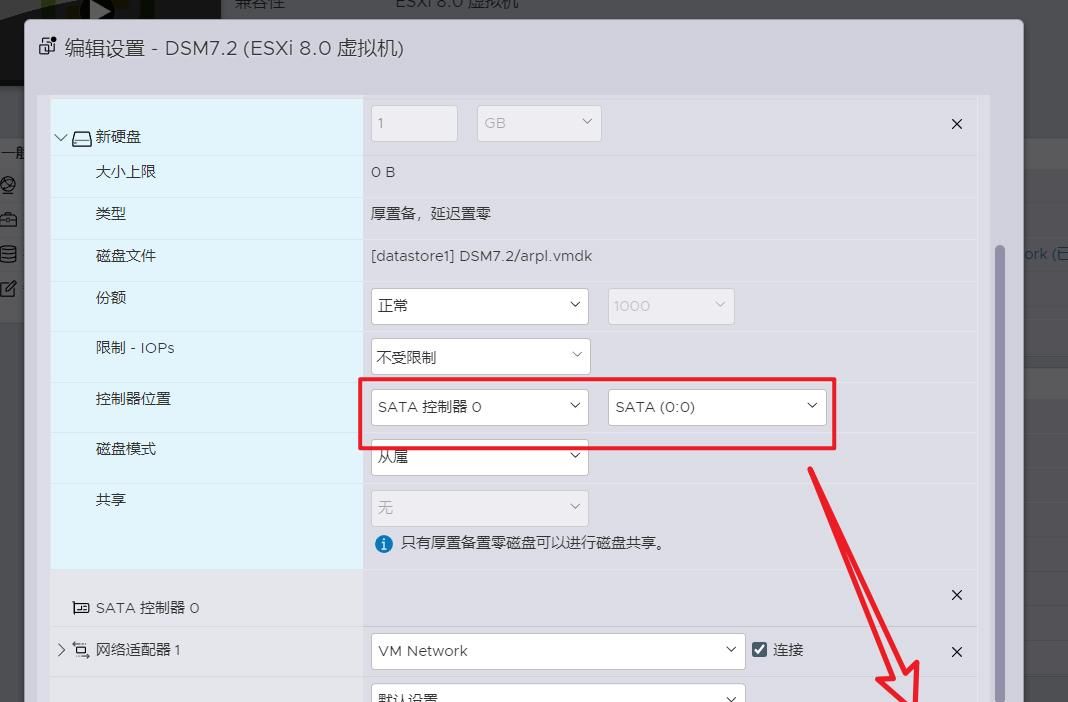The width and height of the screenshot is (1068, 702).
Task: Open the 份额 正常 dropdown
Action: coord(479,306)
